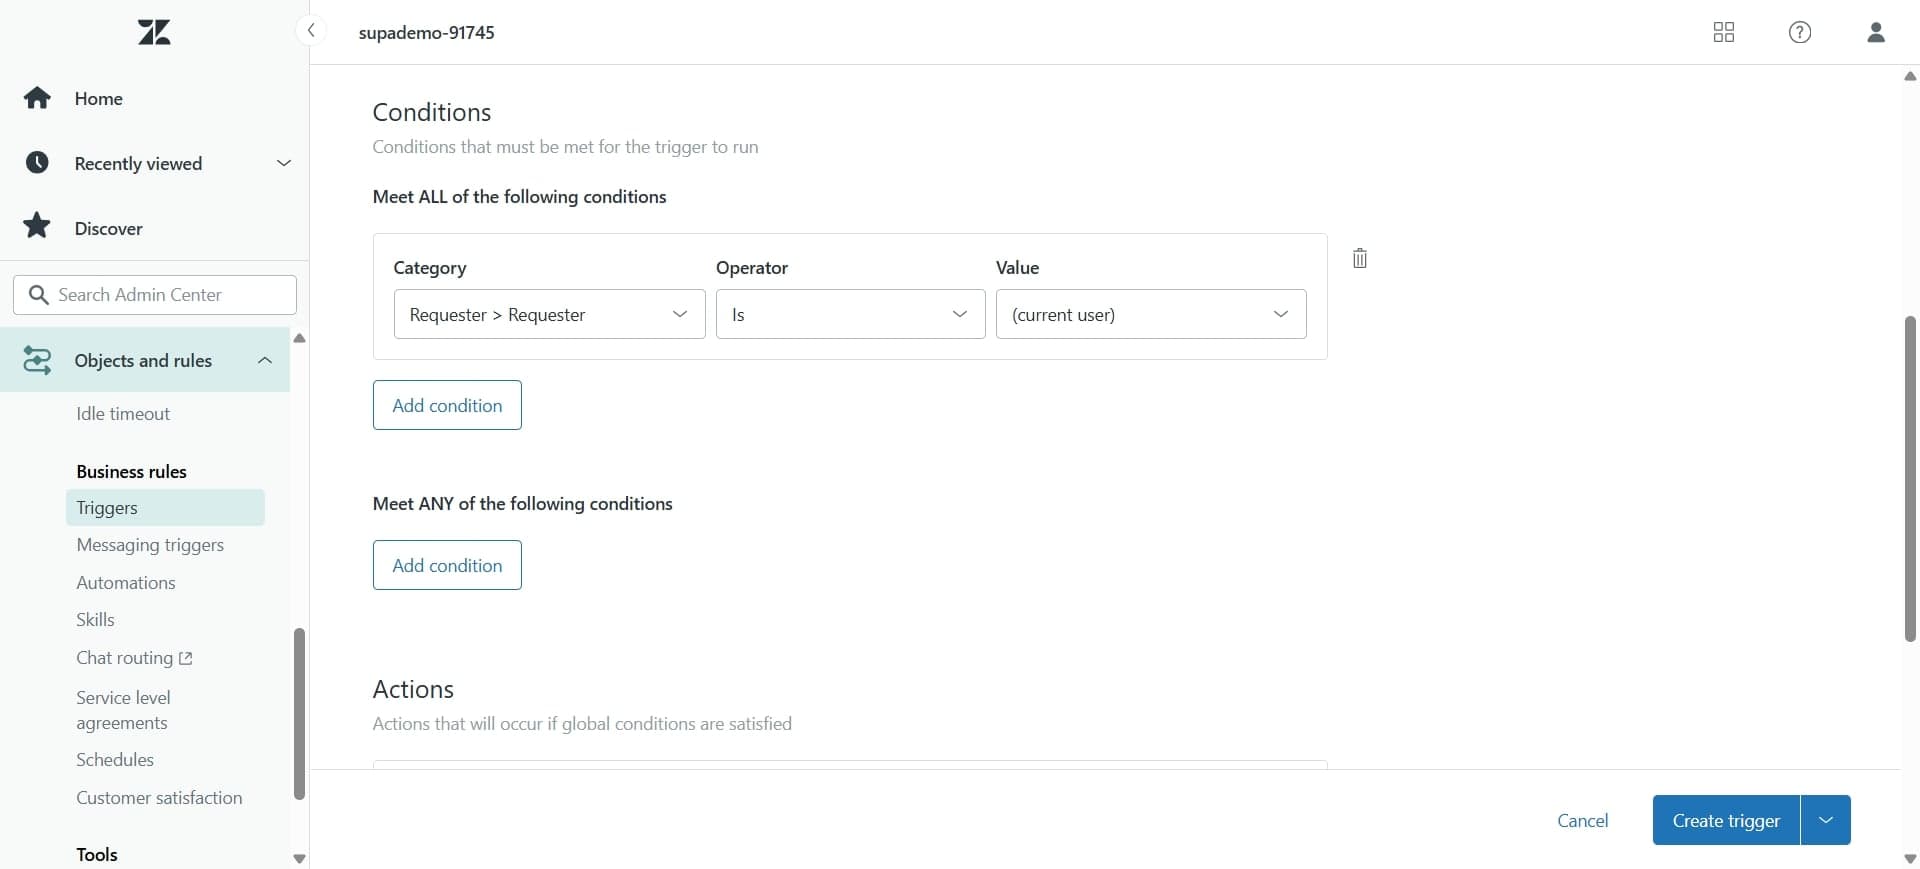This screenshot has height=869, width=1920.
Task: Click the Business rules heading
Action: click(131, 471)
